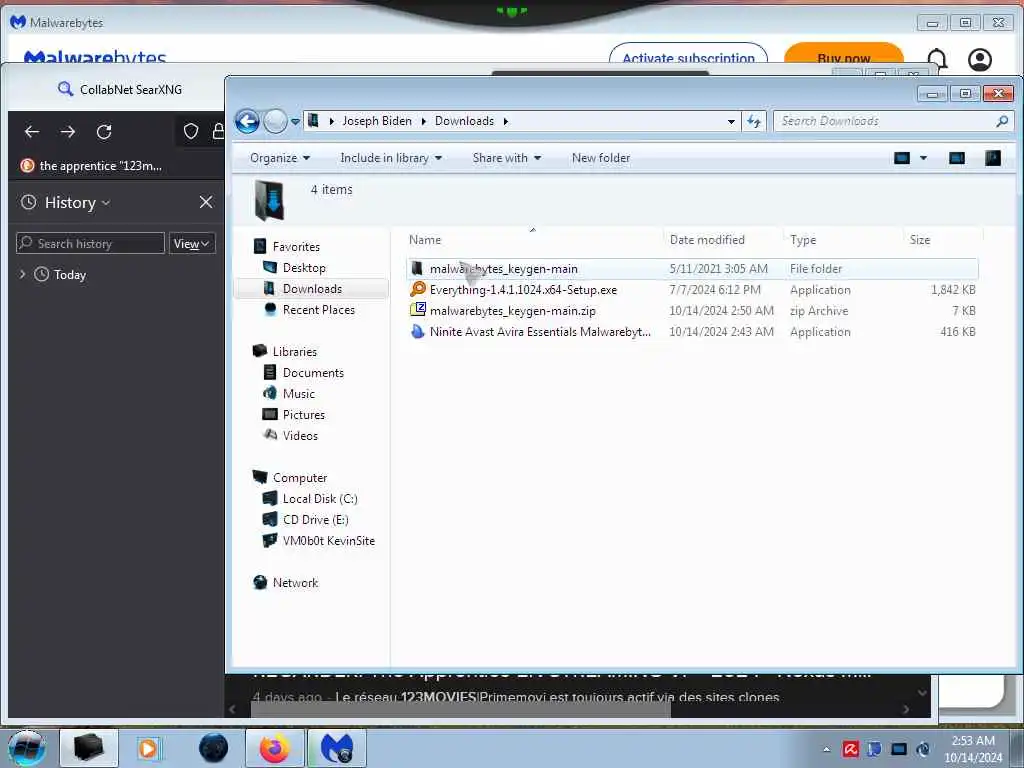
Task: Expand the address bar history dropdown
Action: coord(731,121)
